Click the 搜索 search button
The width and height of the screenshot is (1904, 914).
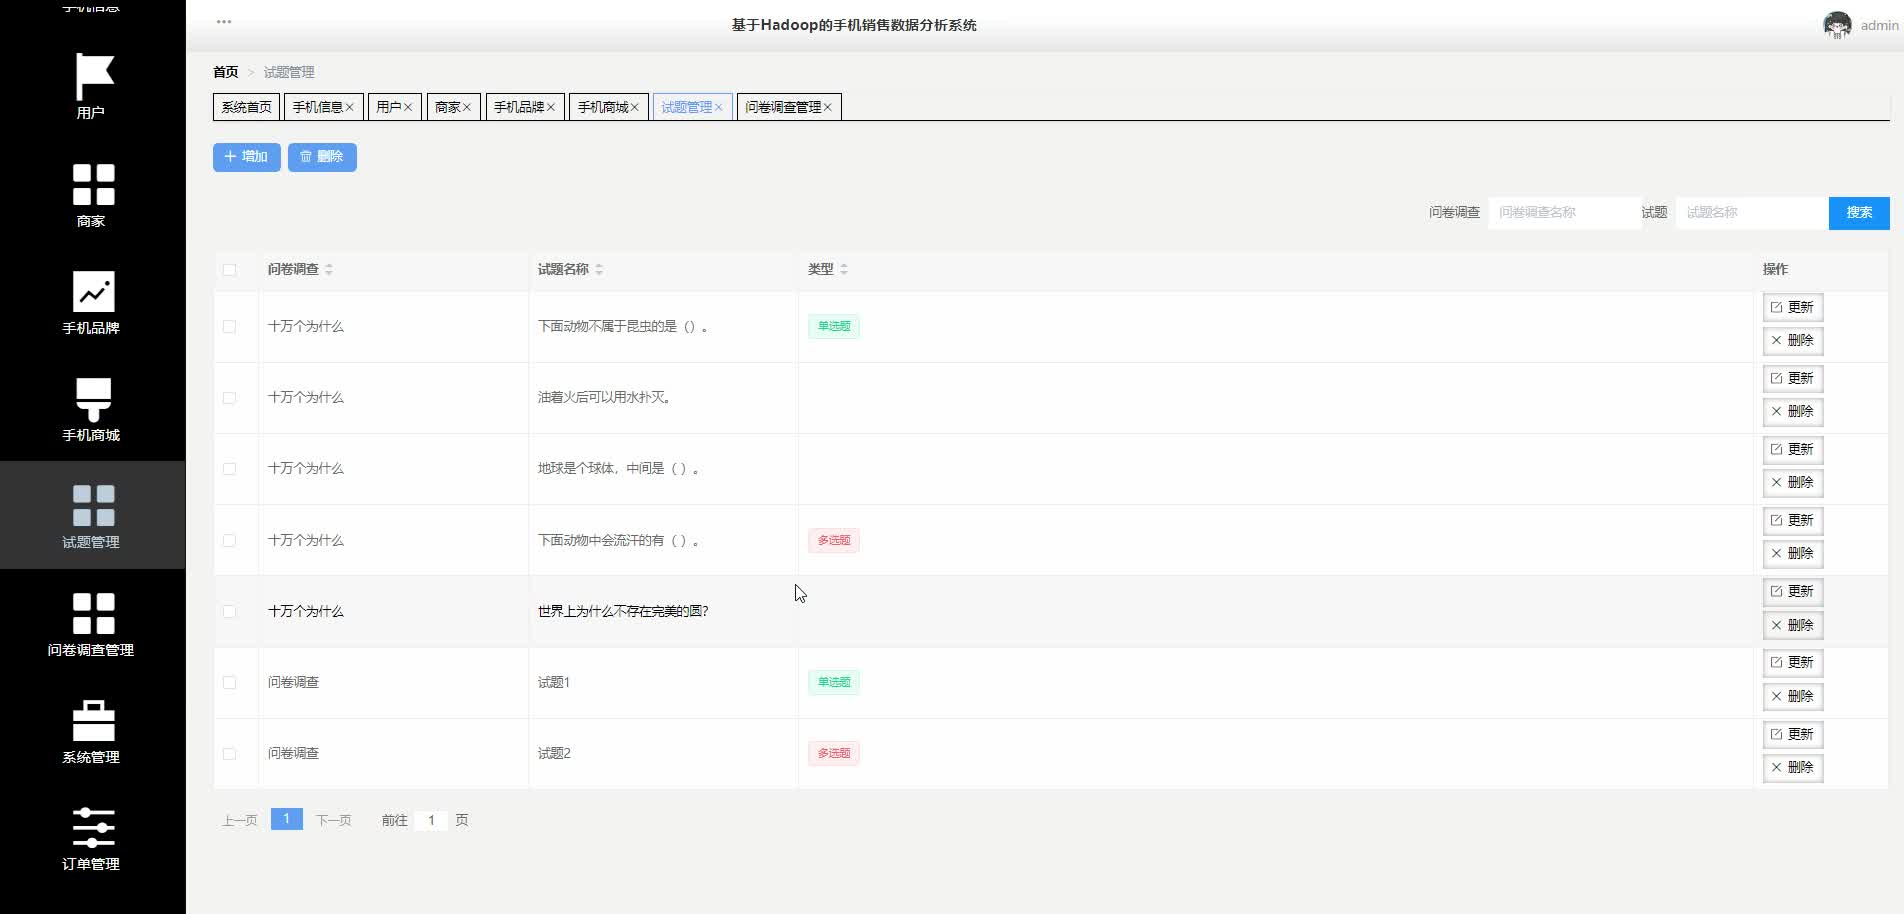[1859, 213]
